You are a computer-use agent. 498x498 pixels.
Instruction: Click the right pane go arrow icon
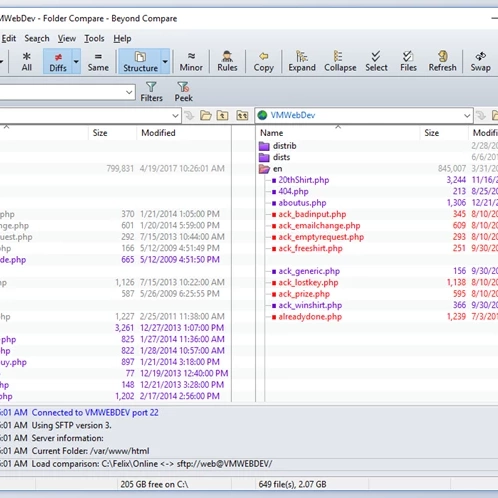[x=481, y=116]
